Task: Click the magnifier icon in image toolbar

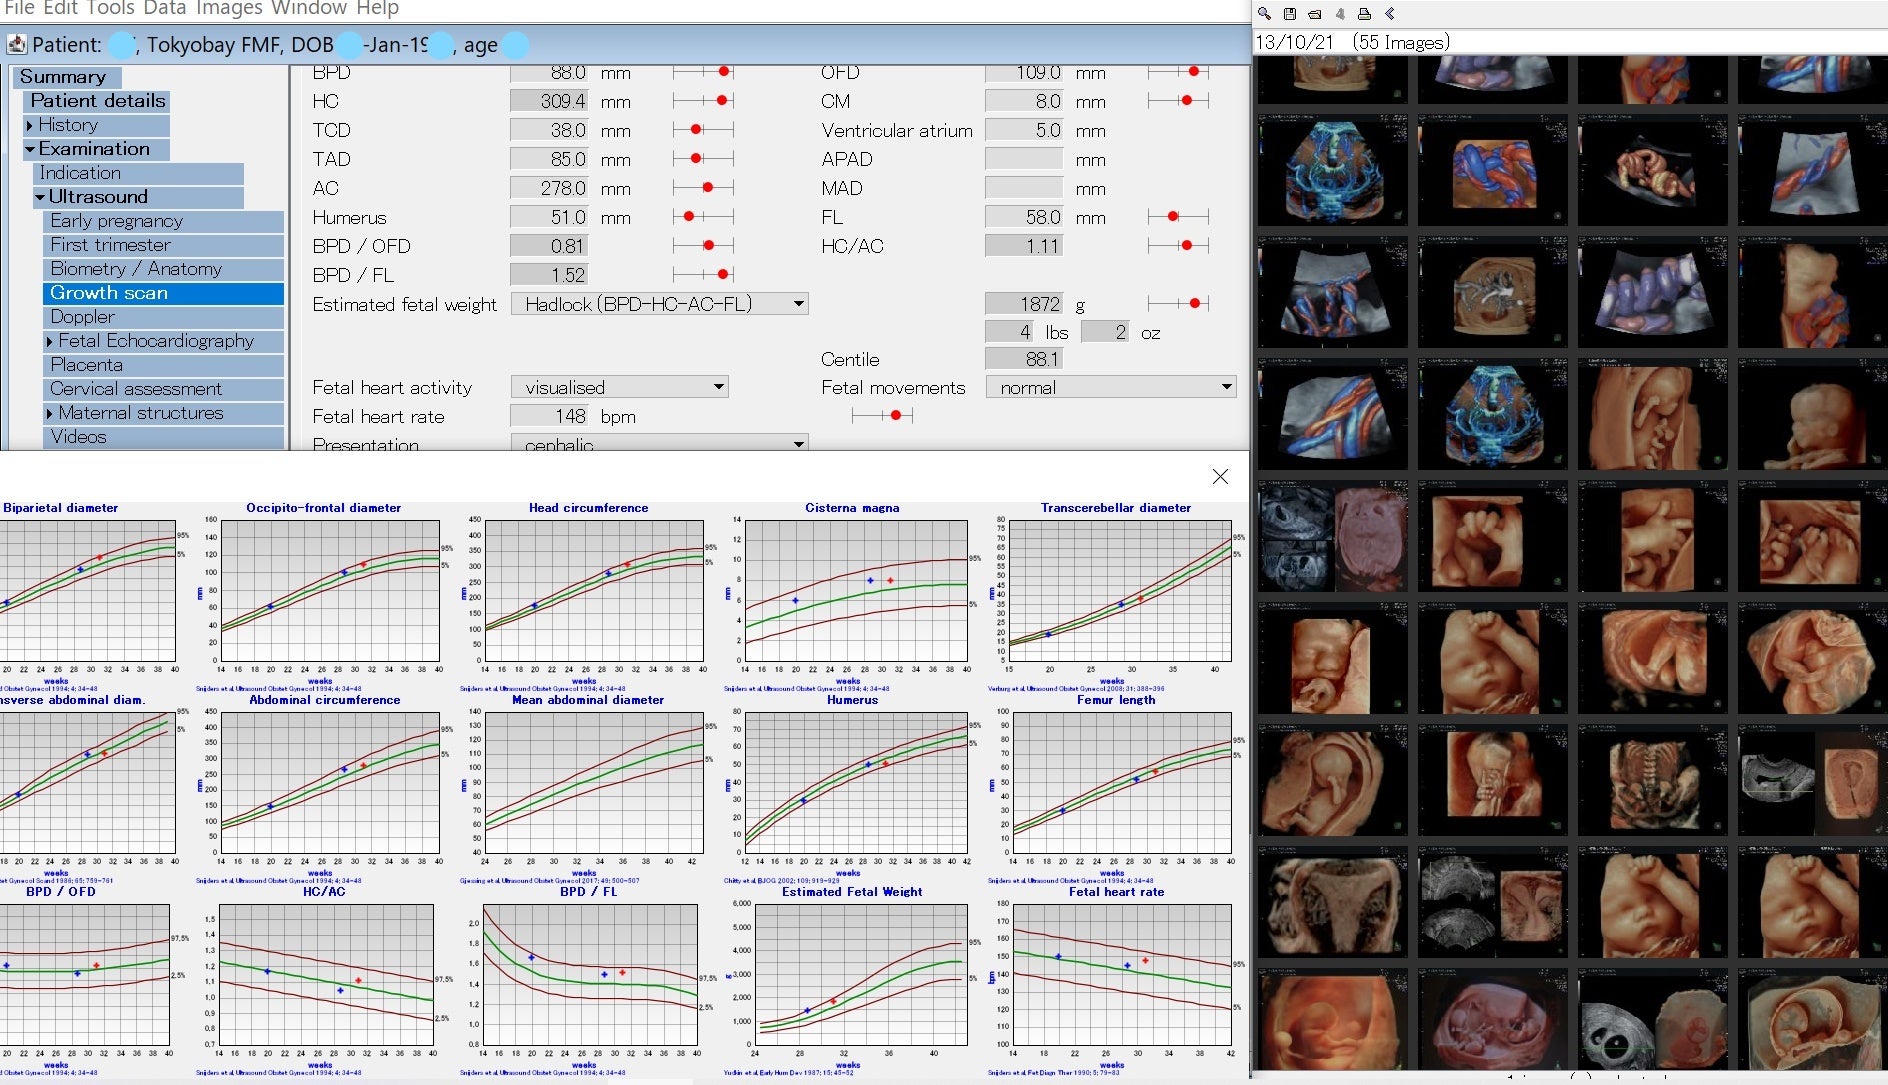Action: (x=1264, y=14)
